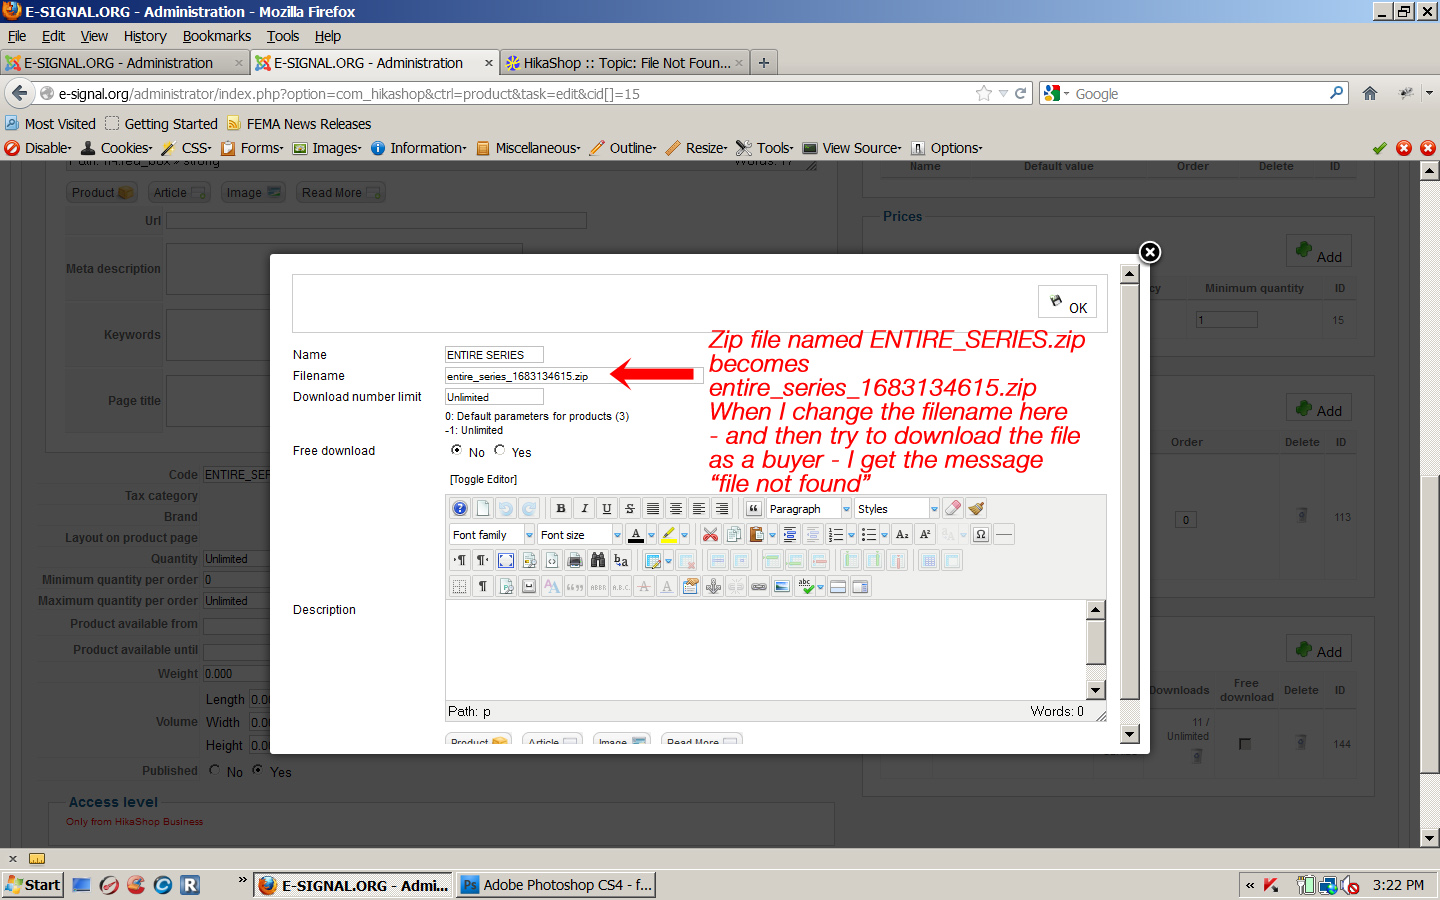Apply Underline formatting in the editor
1440x900 pixels.
click(607, 509)
